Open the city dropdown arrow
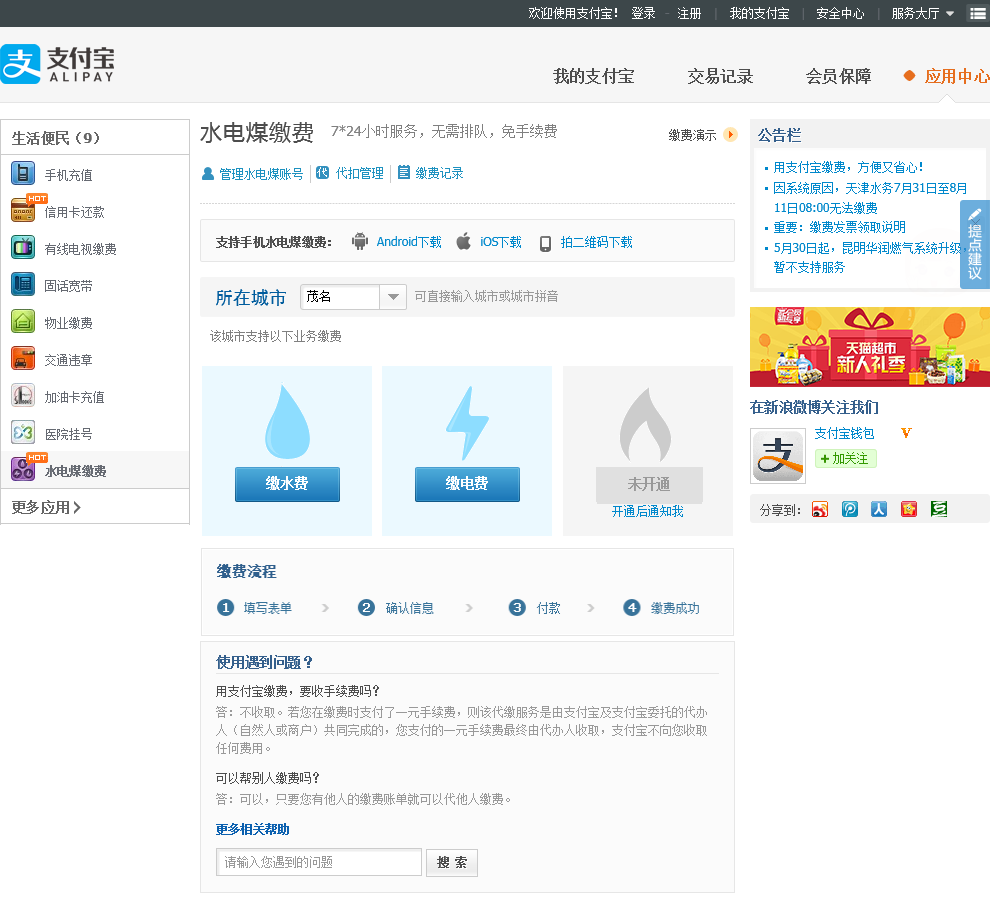The width and height of the screenshot is (990, 900). 393,297
